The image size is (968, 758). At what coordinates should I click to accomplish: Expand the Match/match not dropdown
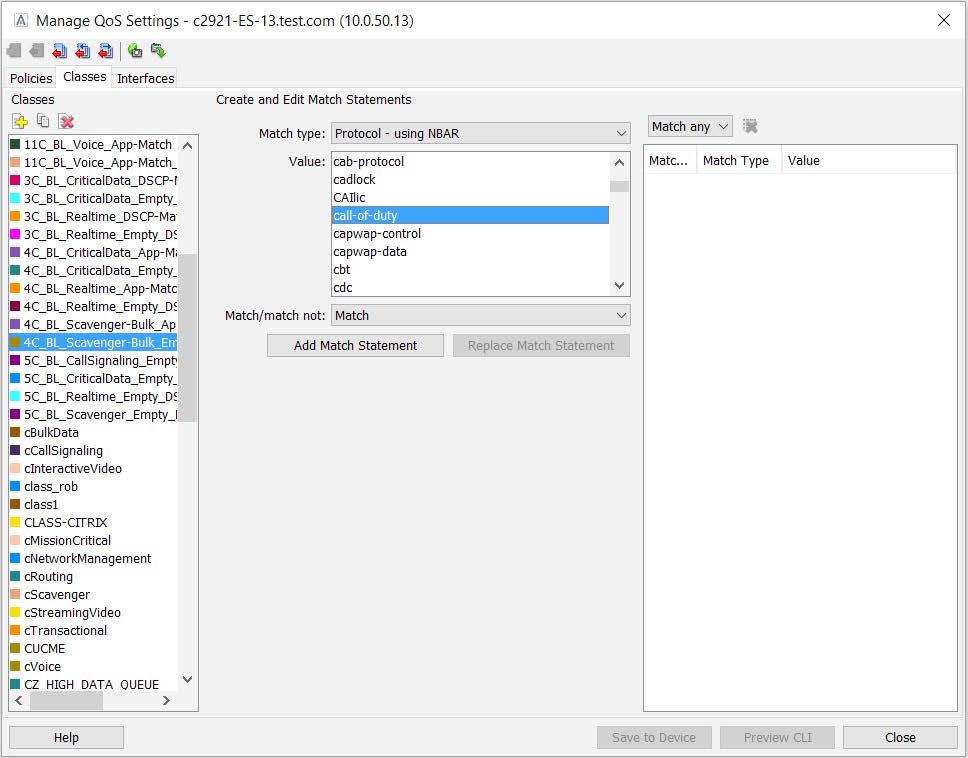pos(480,315)
